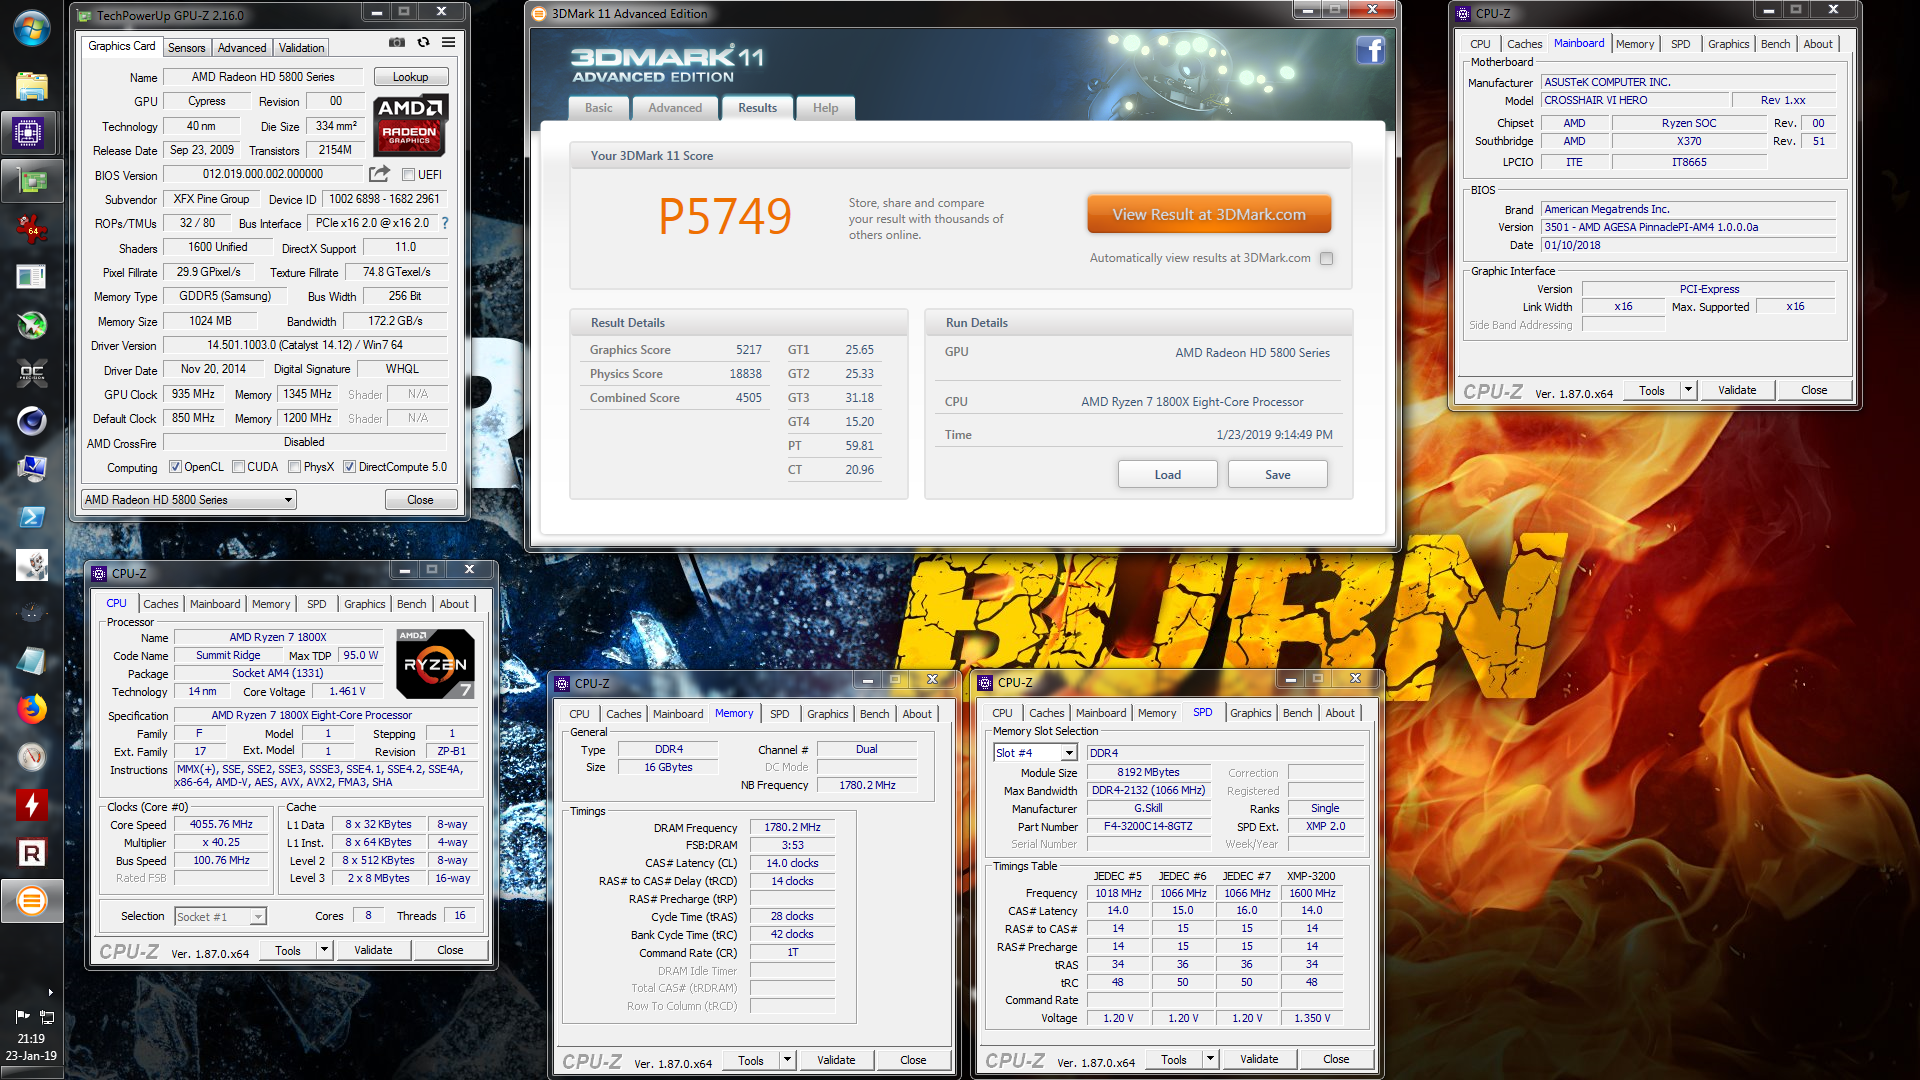Image resolution: width=1920 pixels, height=1080 pixels.
Task: Open the GPU-Z hamburger menu
Action: [449, 43]
